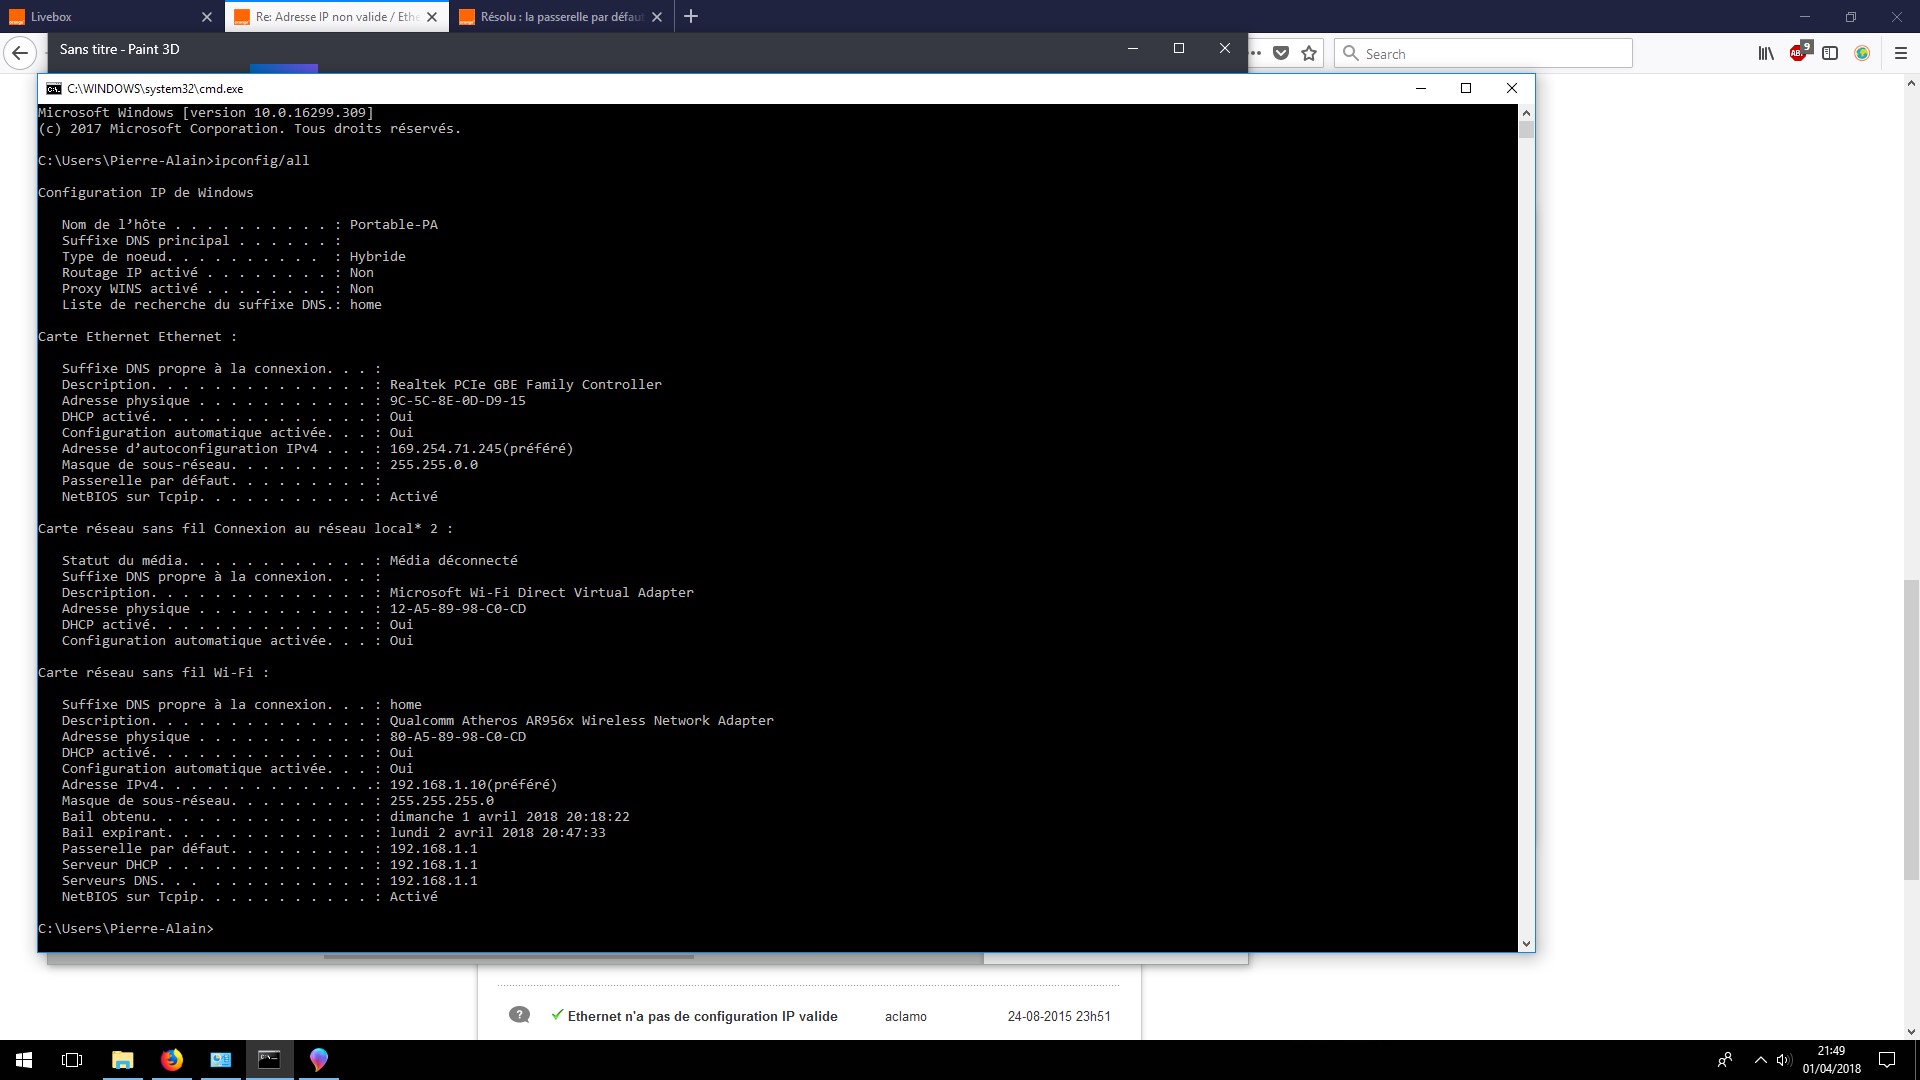Click in the Firefox Search field

tap(1490, 54)
